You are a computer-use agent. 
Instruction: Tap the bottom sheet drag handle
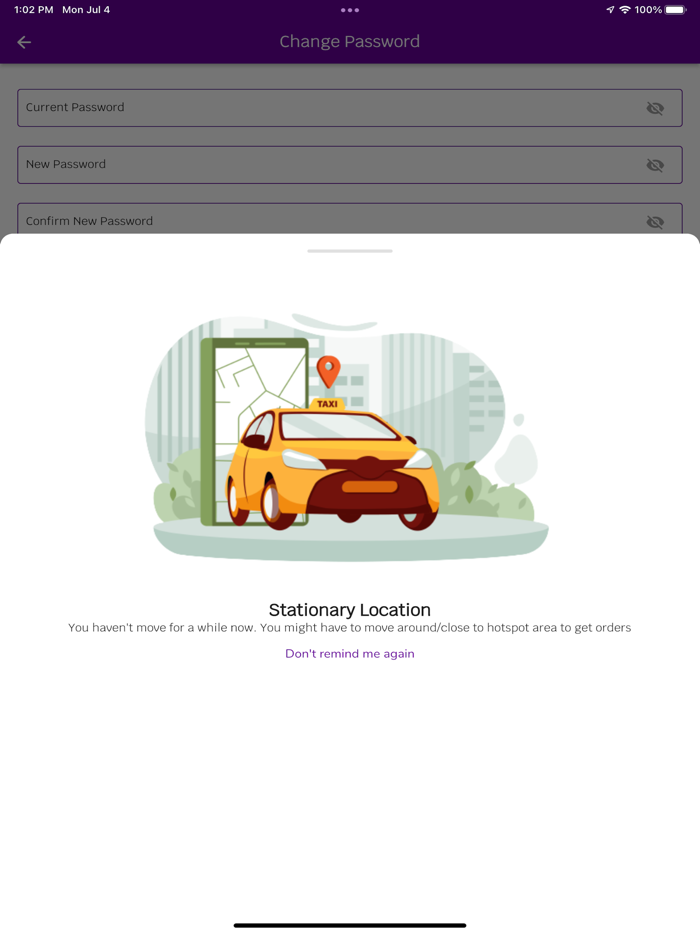(350, 251)
